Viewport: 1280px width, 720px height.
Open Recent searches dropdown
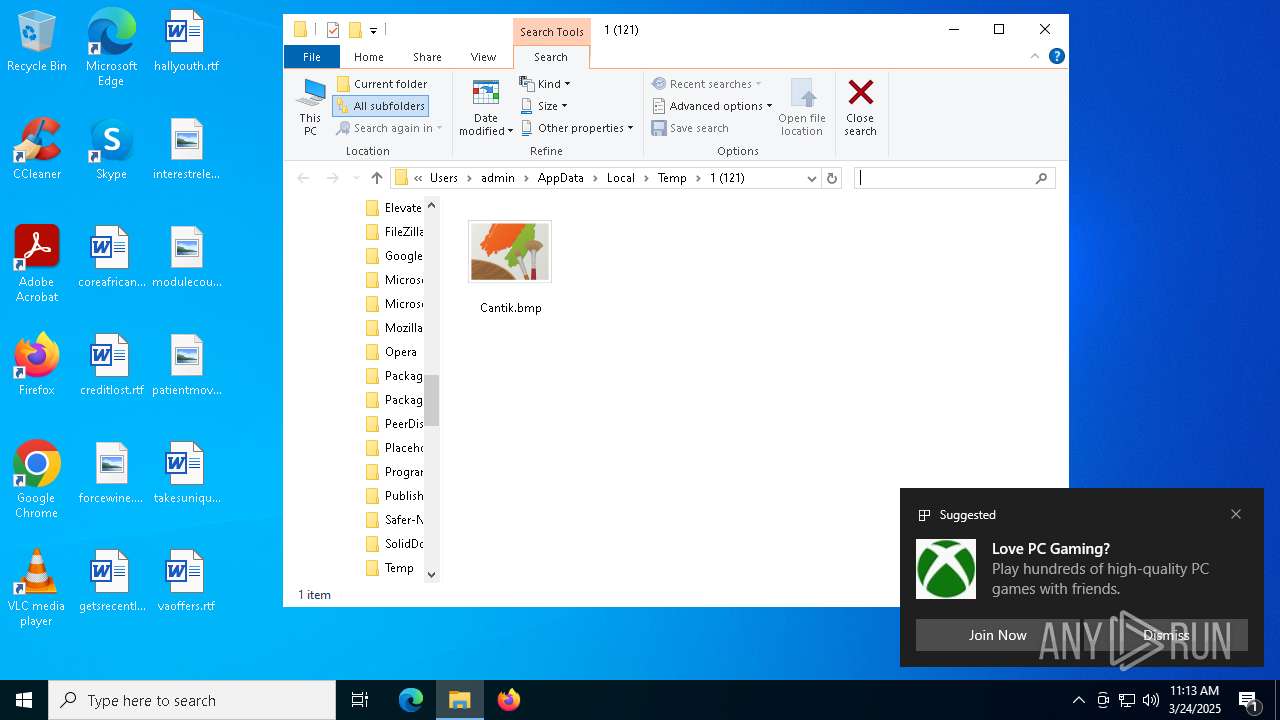pos(707,84)
